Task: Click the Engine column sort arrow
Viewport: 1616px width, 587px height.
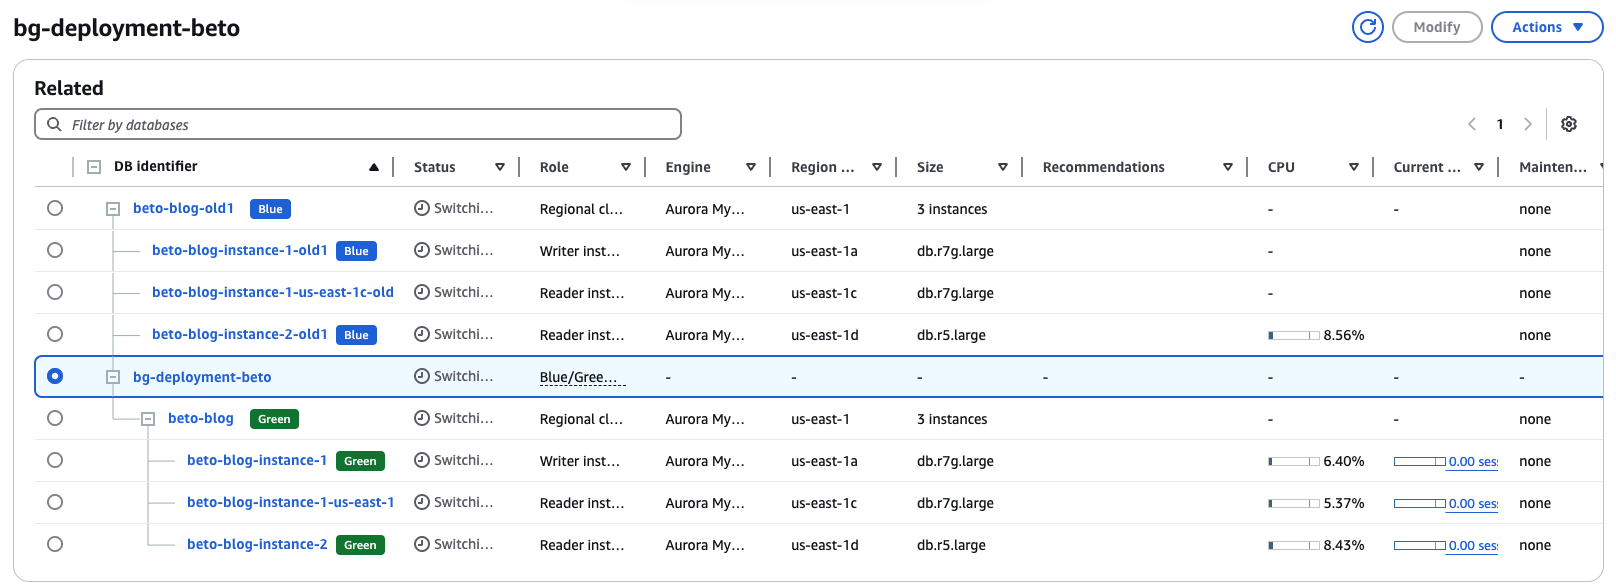Action: click(x=751, y=167)
